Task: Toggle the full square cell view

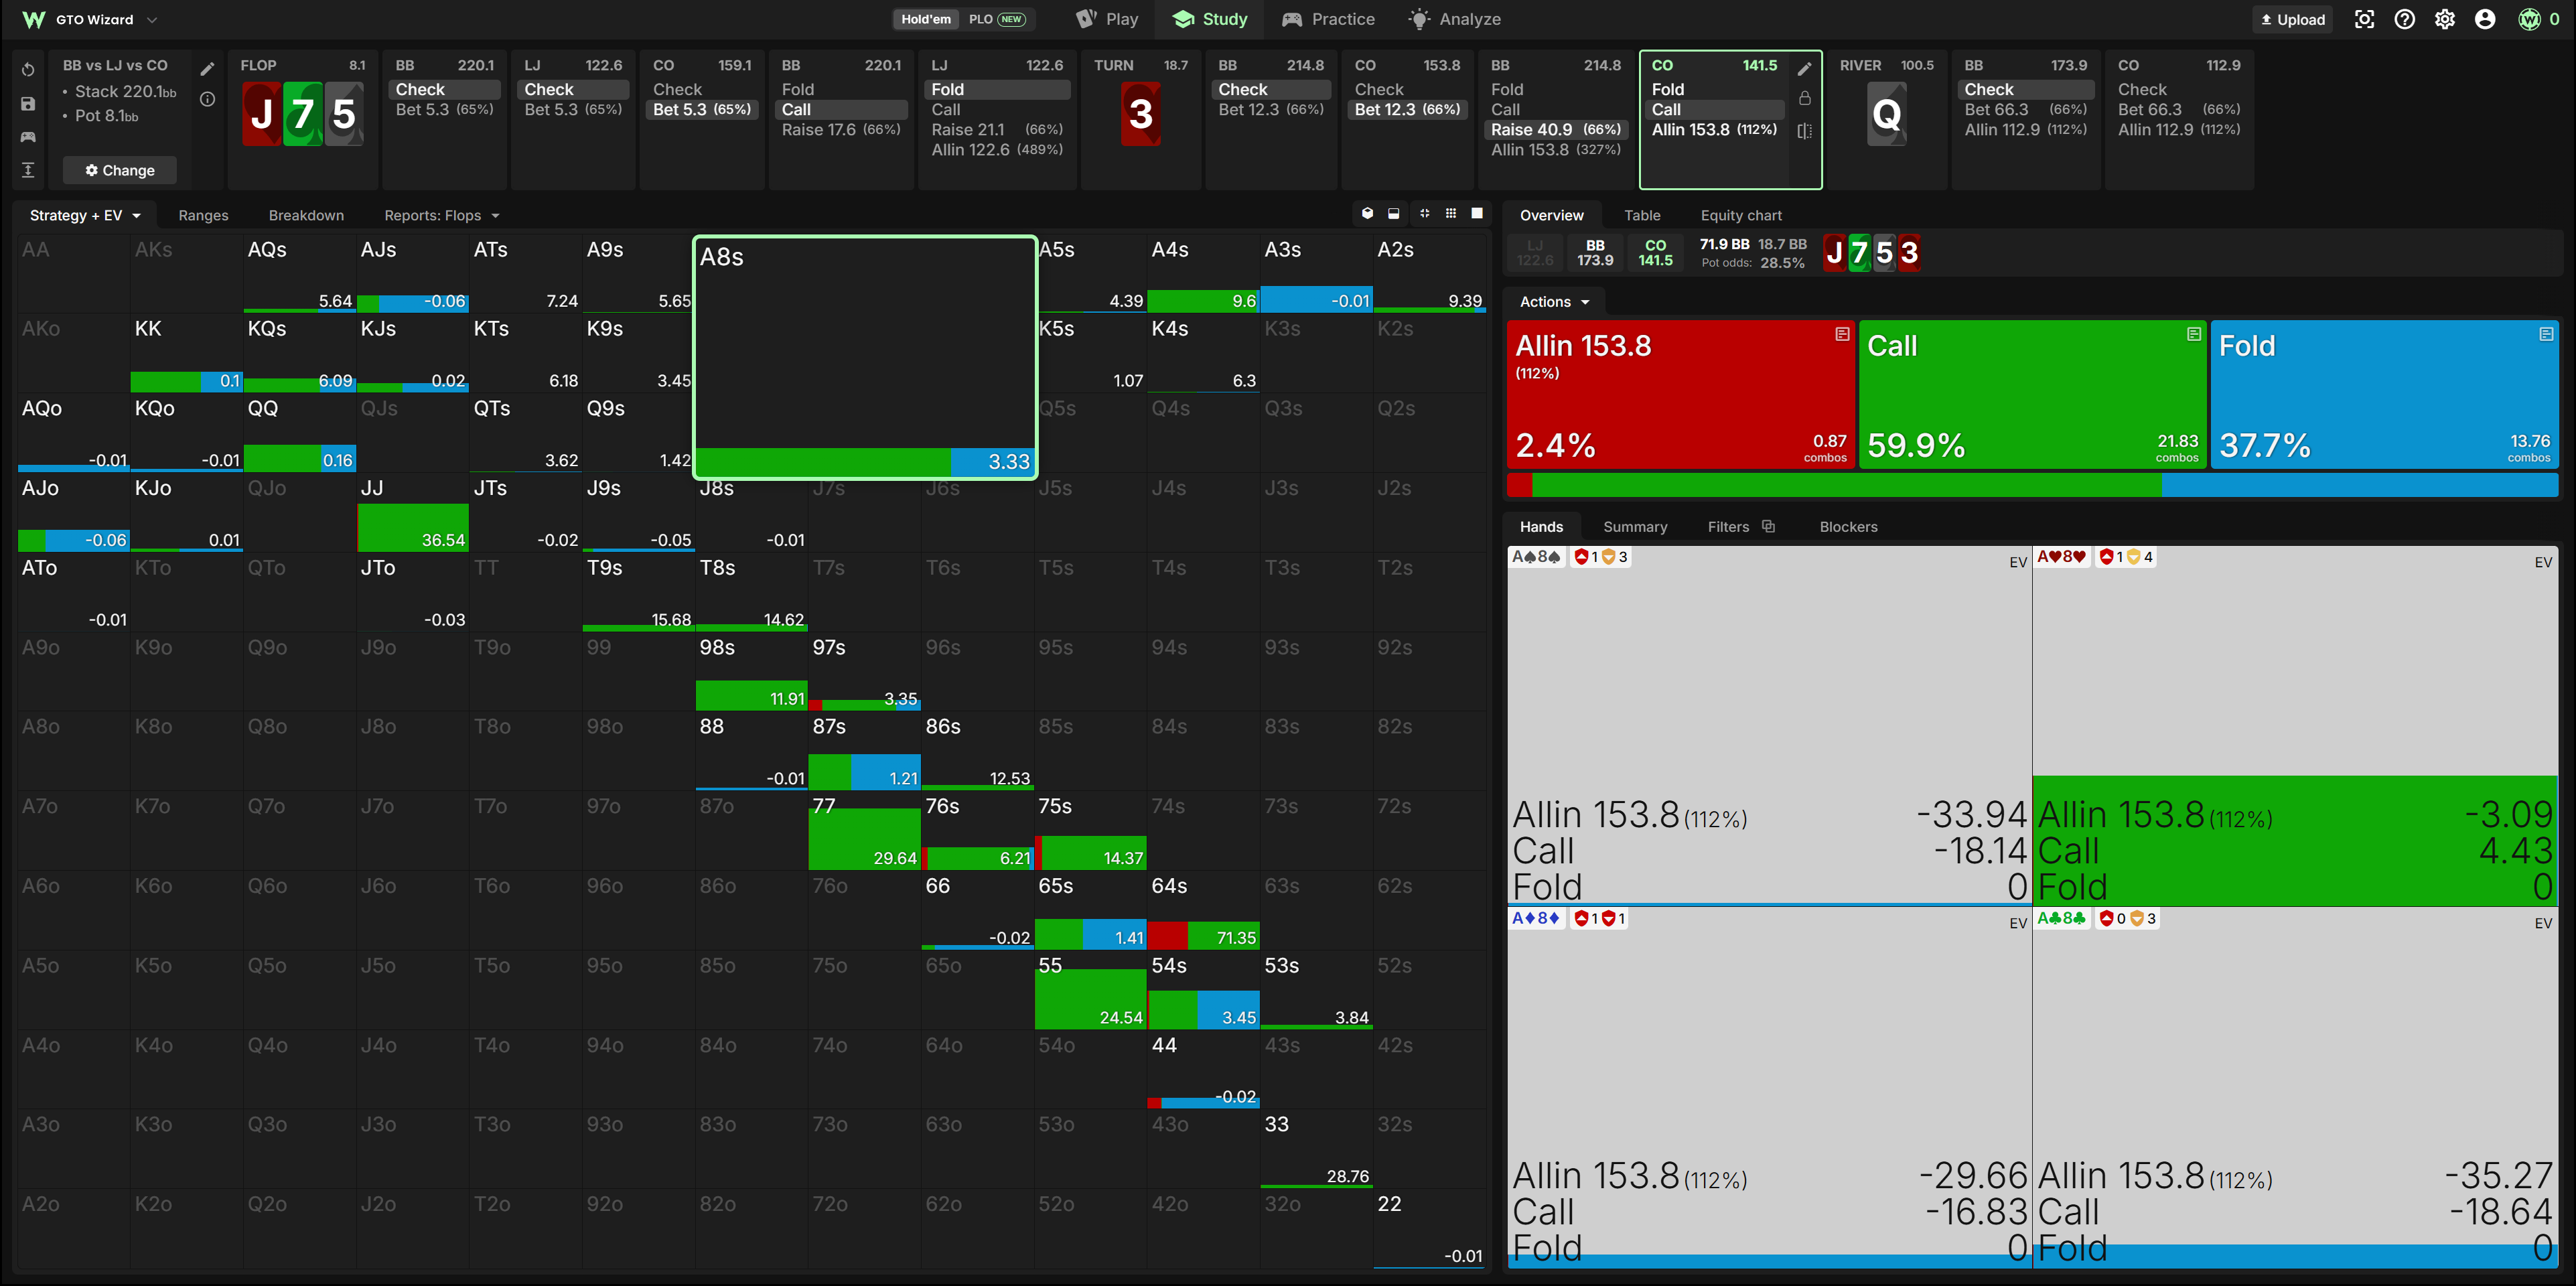Action: [1477, 213]
